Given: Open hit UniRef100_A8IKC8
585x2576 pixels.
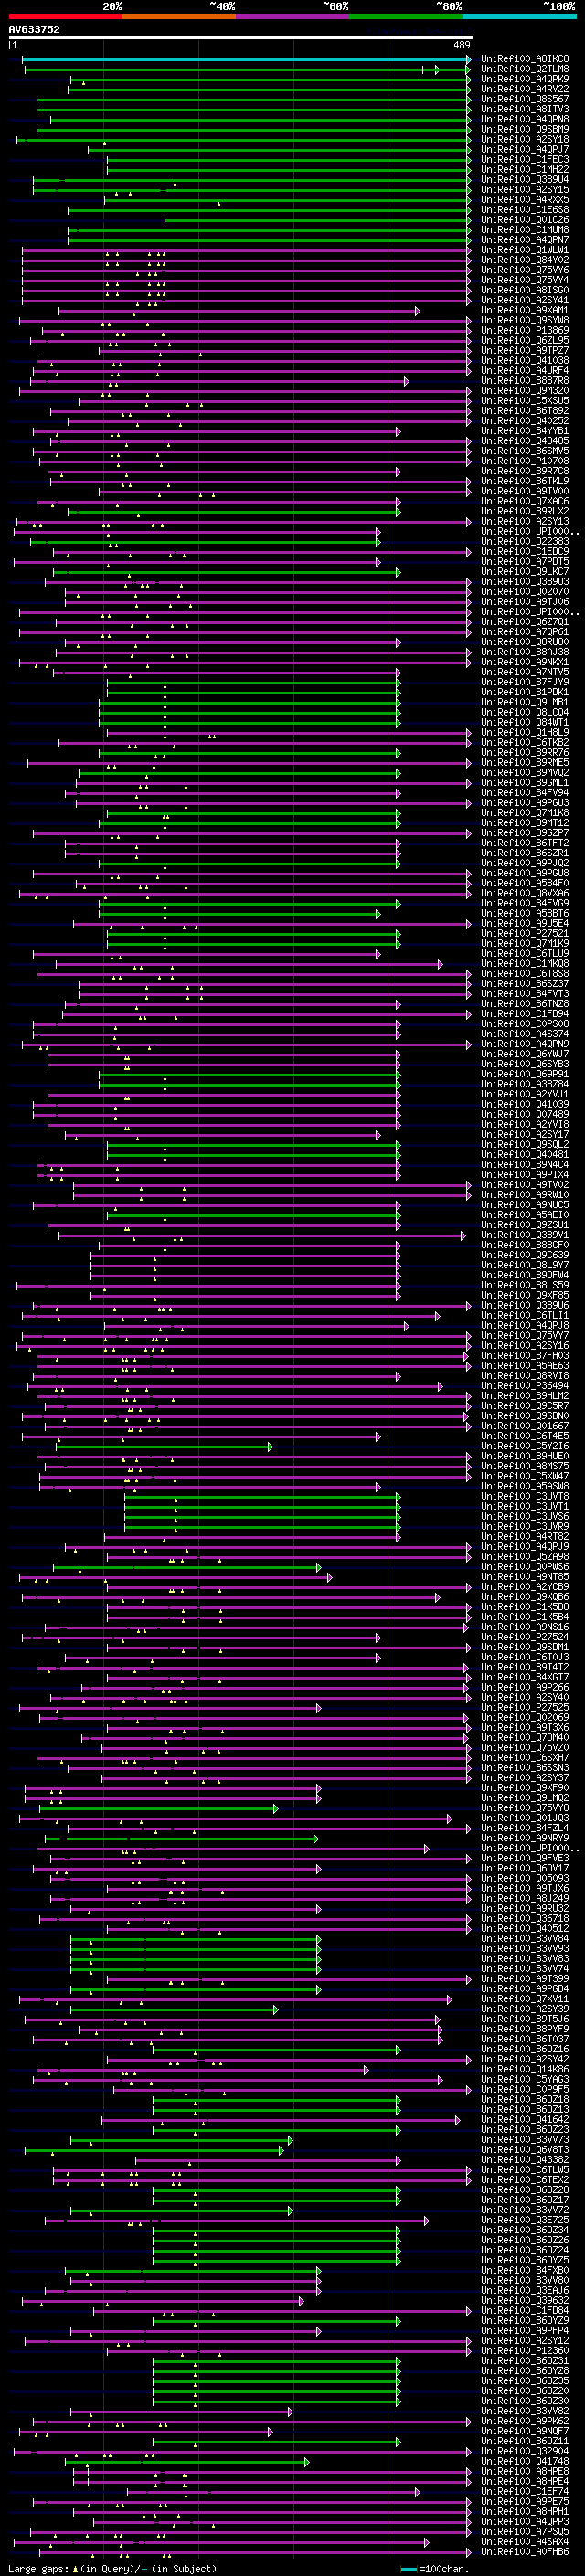Looking at the screenshot, I should 525,59.
